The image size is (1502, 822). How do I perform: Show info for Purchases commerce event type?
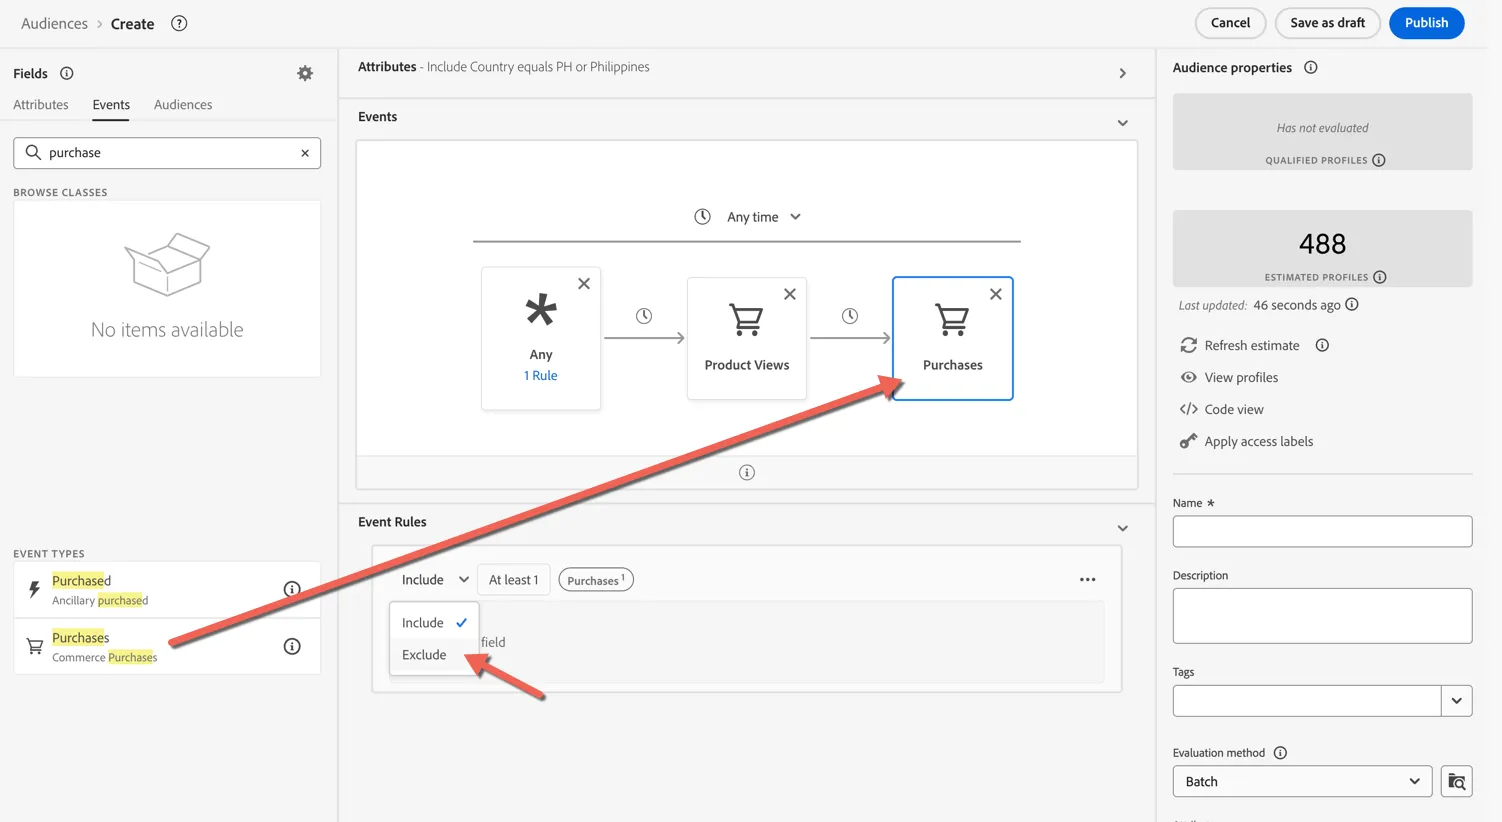(292, 646)
